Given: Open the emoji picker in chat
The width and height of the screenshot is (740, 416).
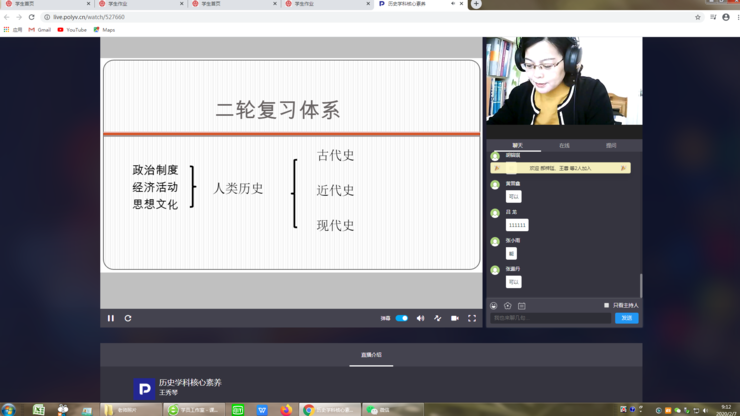Looking at the screenshot, I should pos(494,306).
